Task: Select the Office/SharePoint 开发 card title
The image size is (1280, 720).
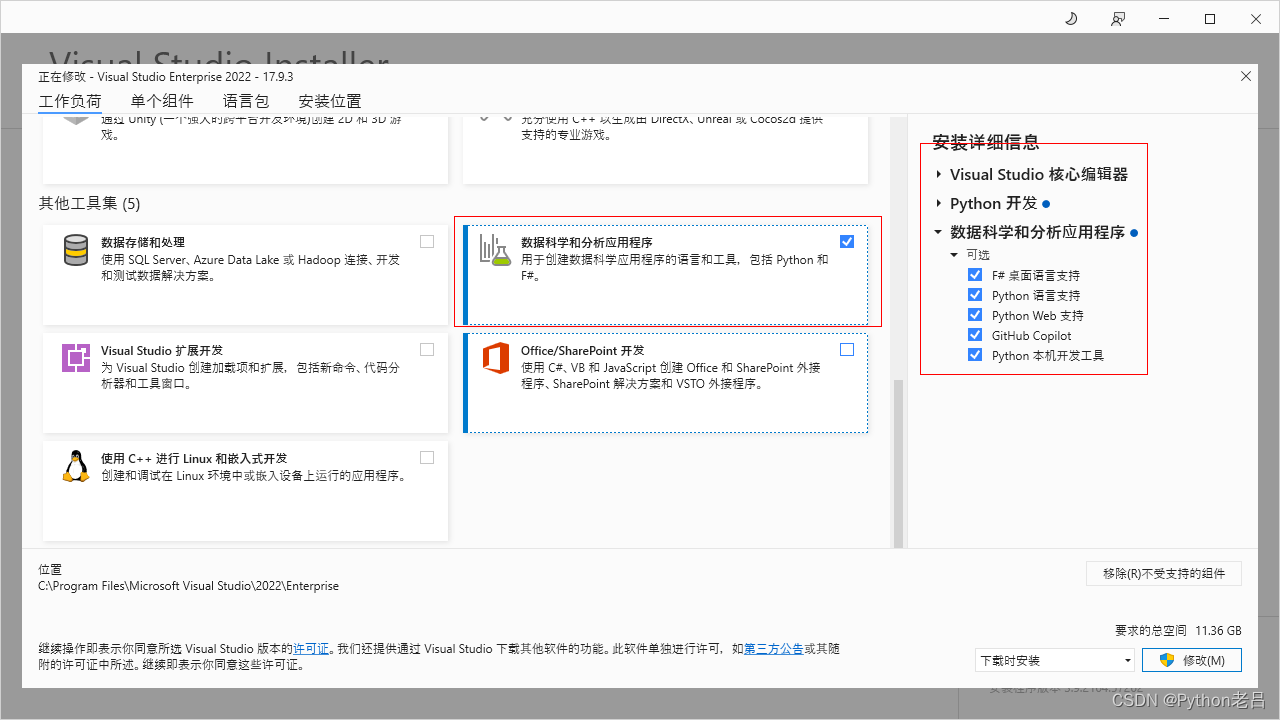Action: tap(583, 350)
